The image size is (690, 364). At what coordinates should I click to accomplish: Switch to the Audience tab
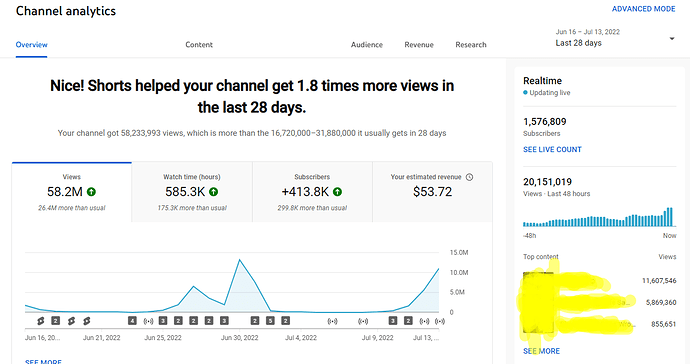click(367, 44)
